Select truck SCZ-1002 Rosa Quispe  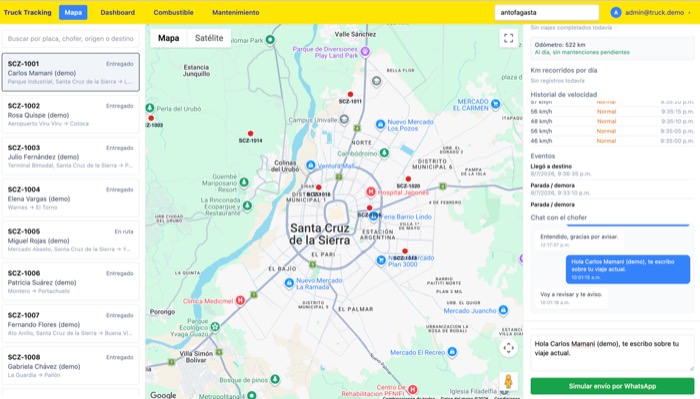(x=71, y=114)
